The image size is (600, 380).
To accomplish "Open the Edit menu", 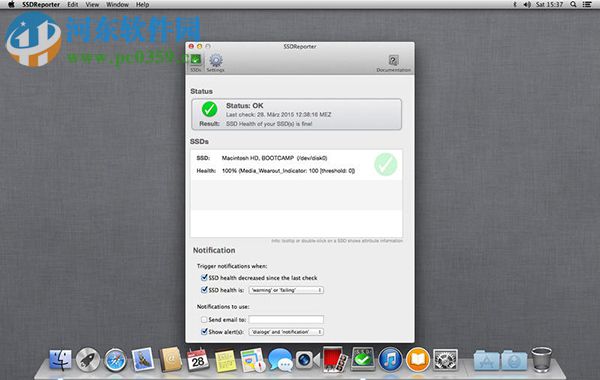I will pos(73,5).
